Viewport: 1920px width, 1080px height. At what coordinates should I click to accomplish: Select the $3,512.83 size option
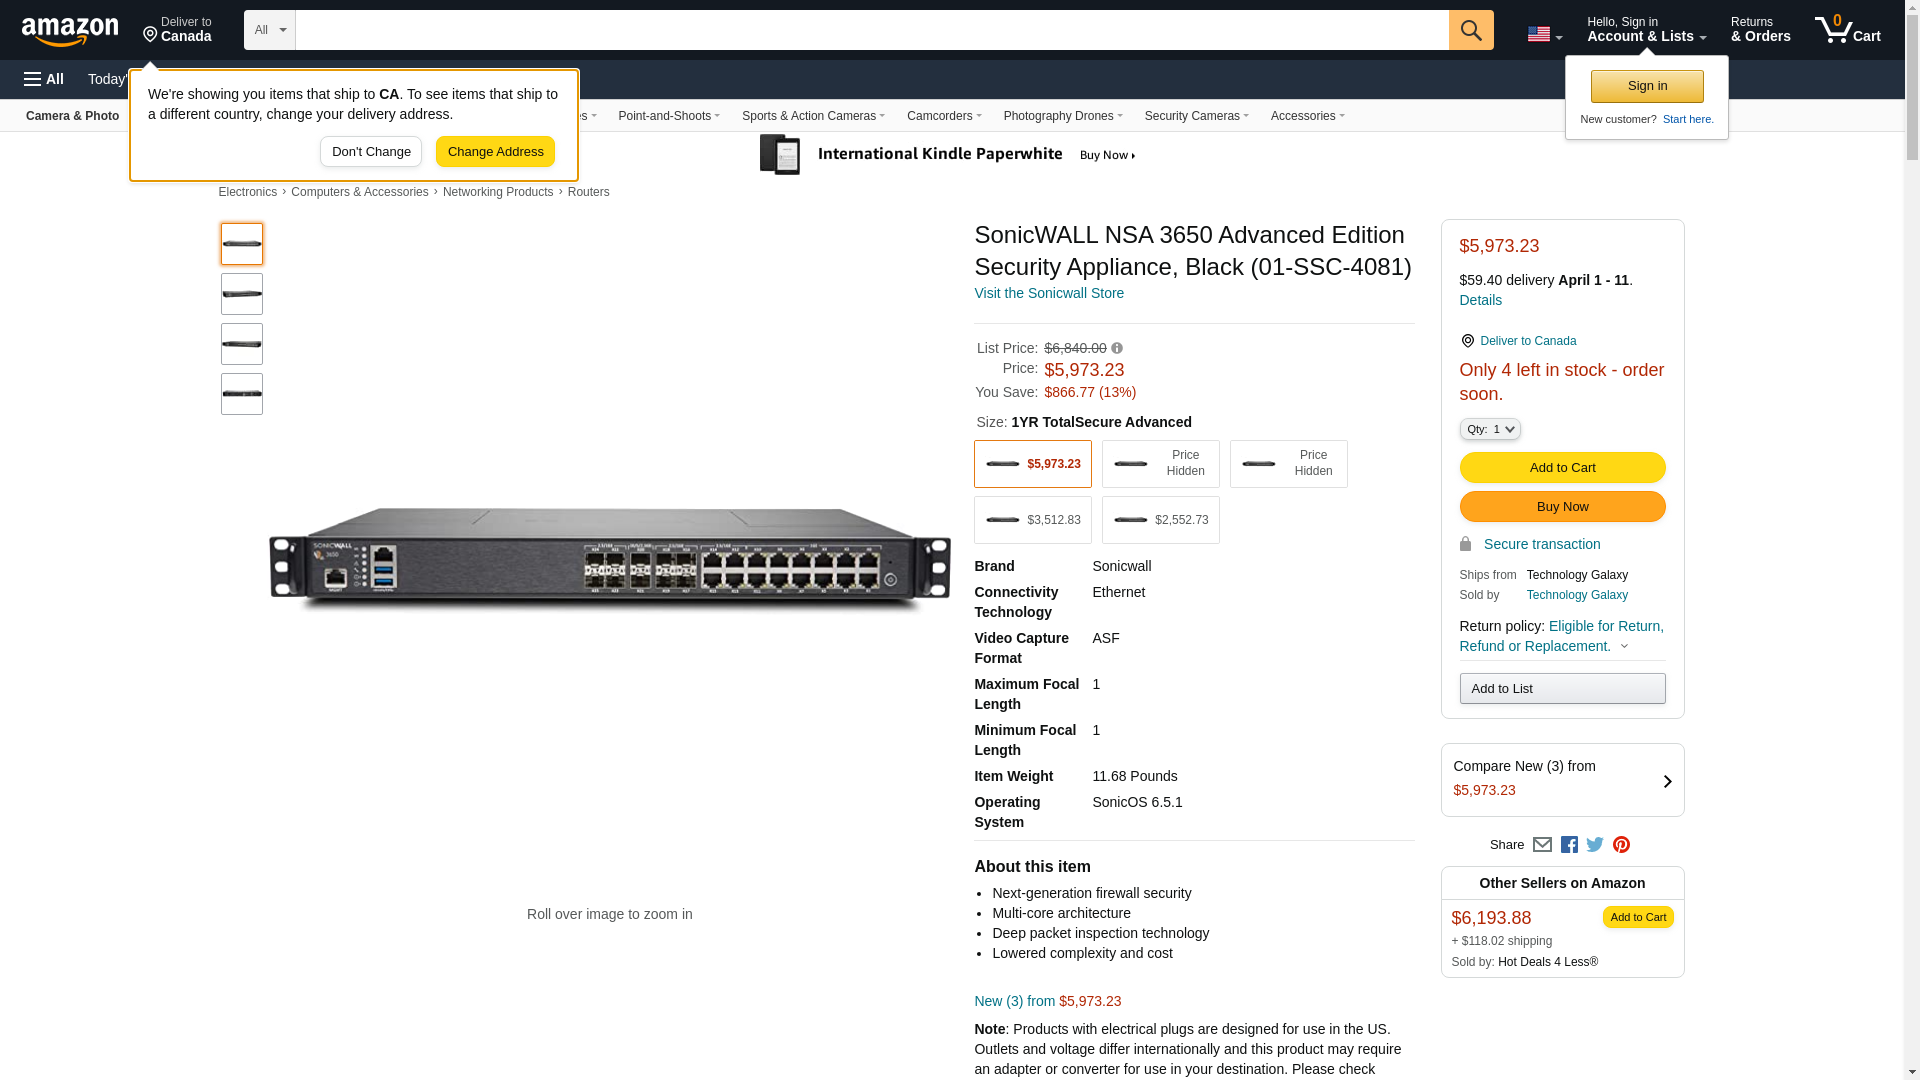[x=1032, y=520]
